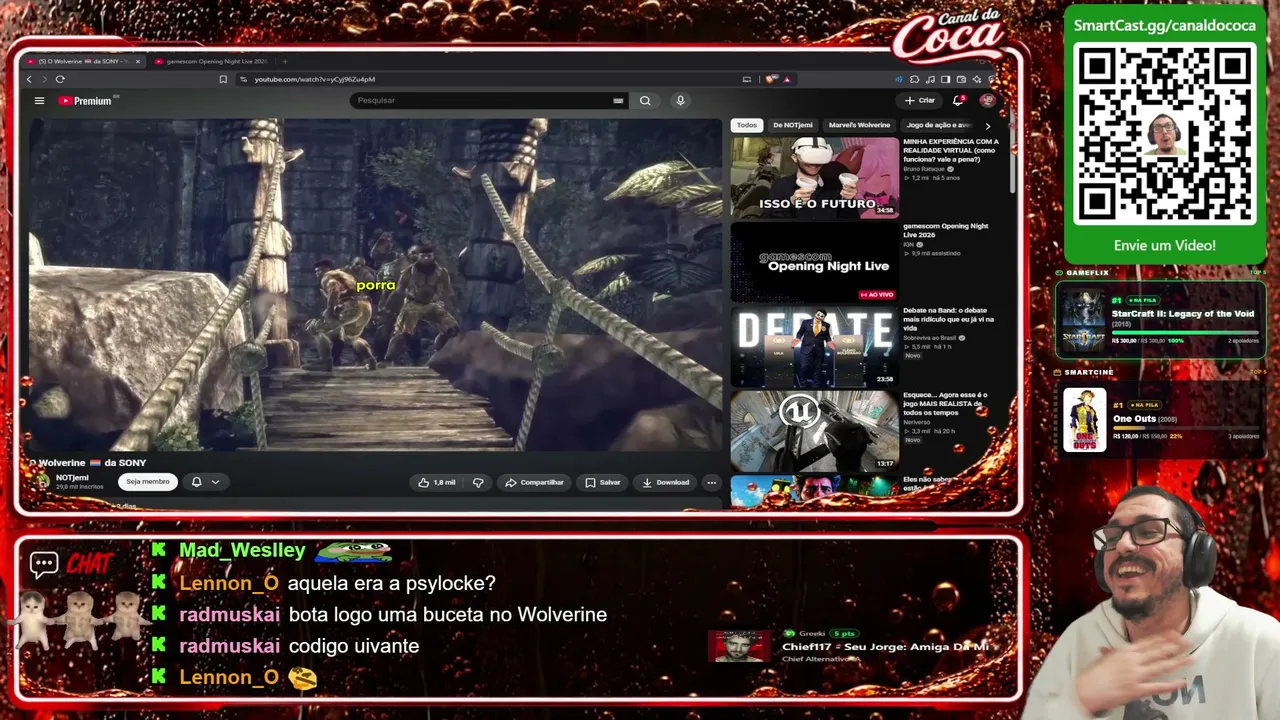Start voice search with the microphone icon
Screen dimensions: 1280x720
[680, 100]
